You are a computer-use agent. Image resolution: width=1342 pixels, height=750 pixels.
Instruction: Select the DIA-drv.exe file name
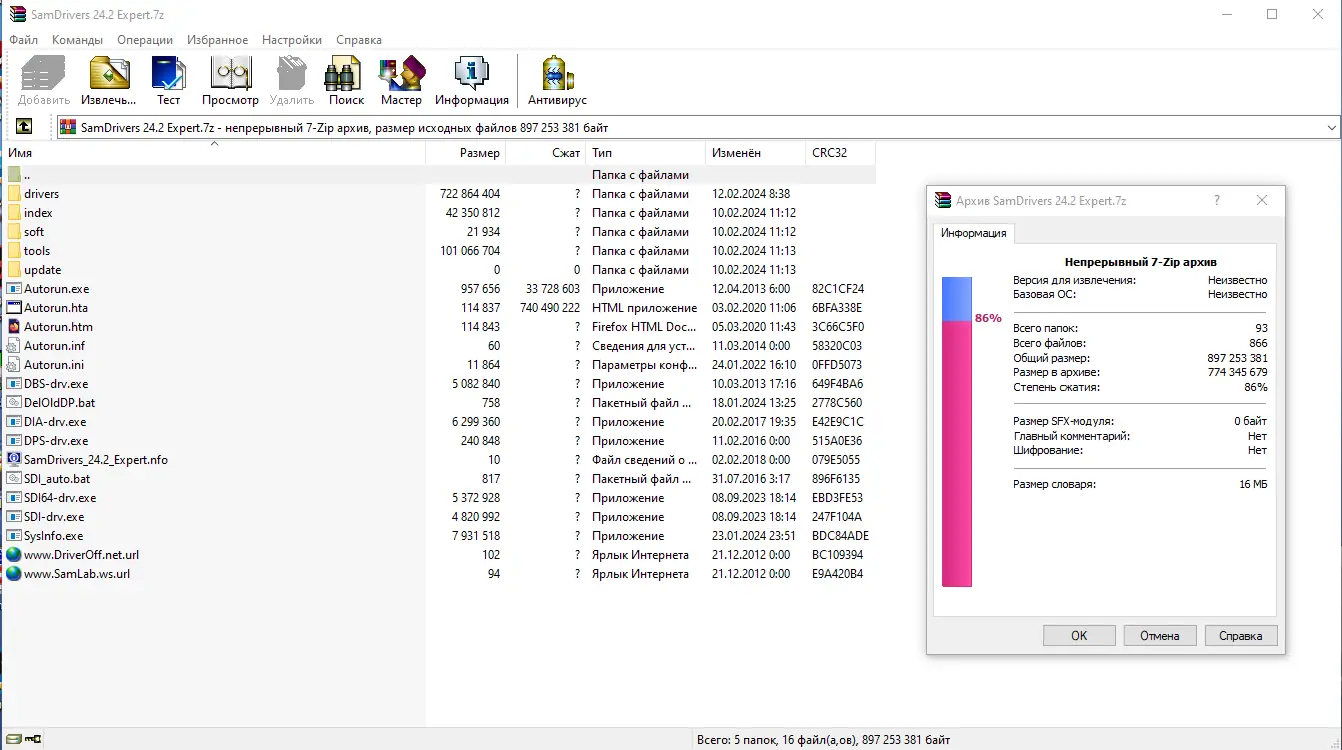[x=55, y=422]
